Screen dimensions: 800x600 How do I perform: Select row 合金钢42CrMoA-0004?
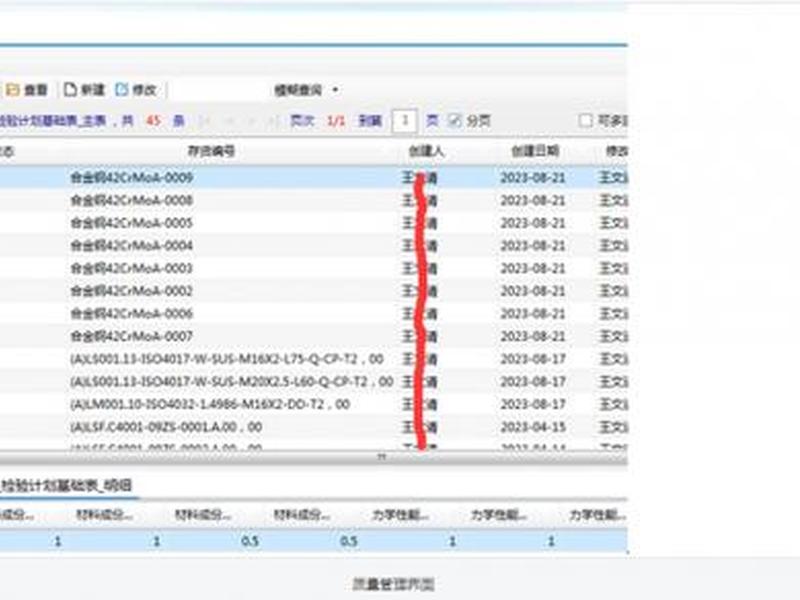tap(314, 245)
